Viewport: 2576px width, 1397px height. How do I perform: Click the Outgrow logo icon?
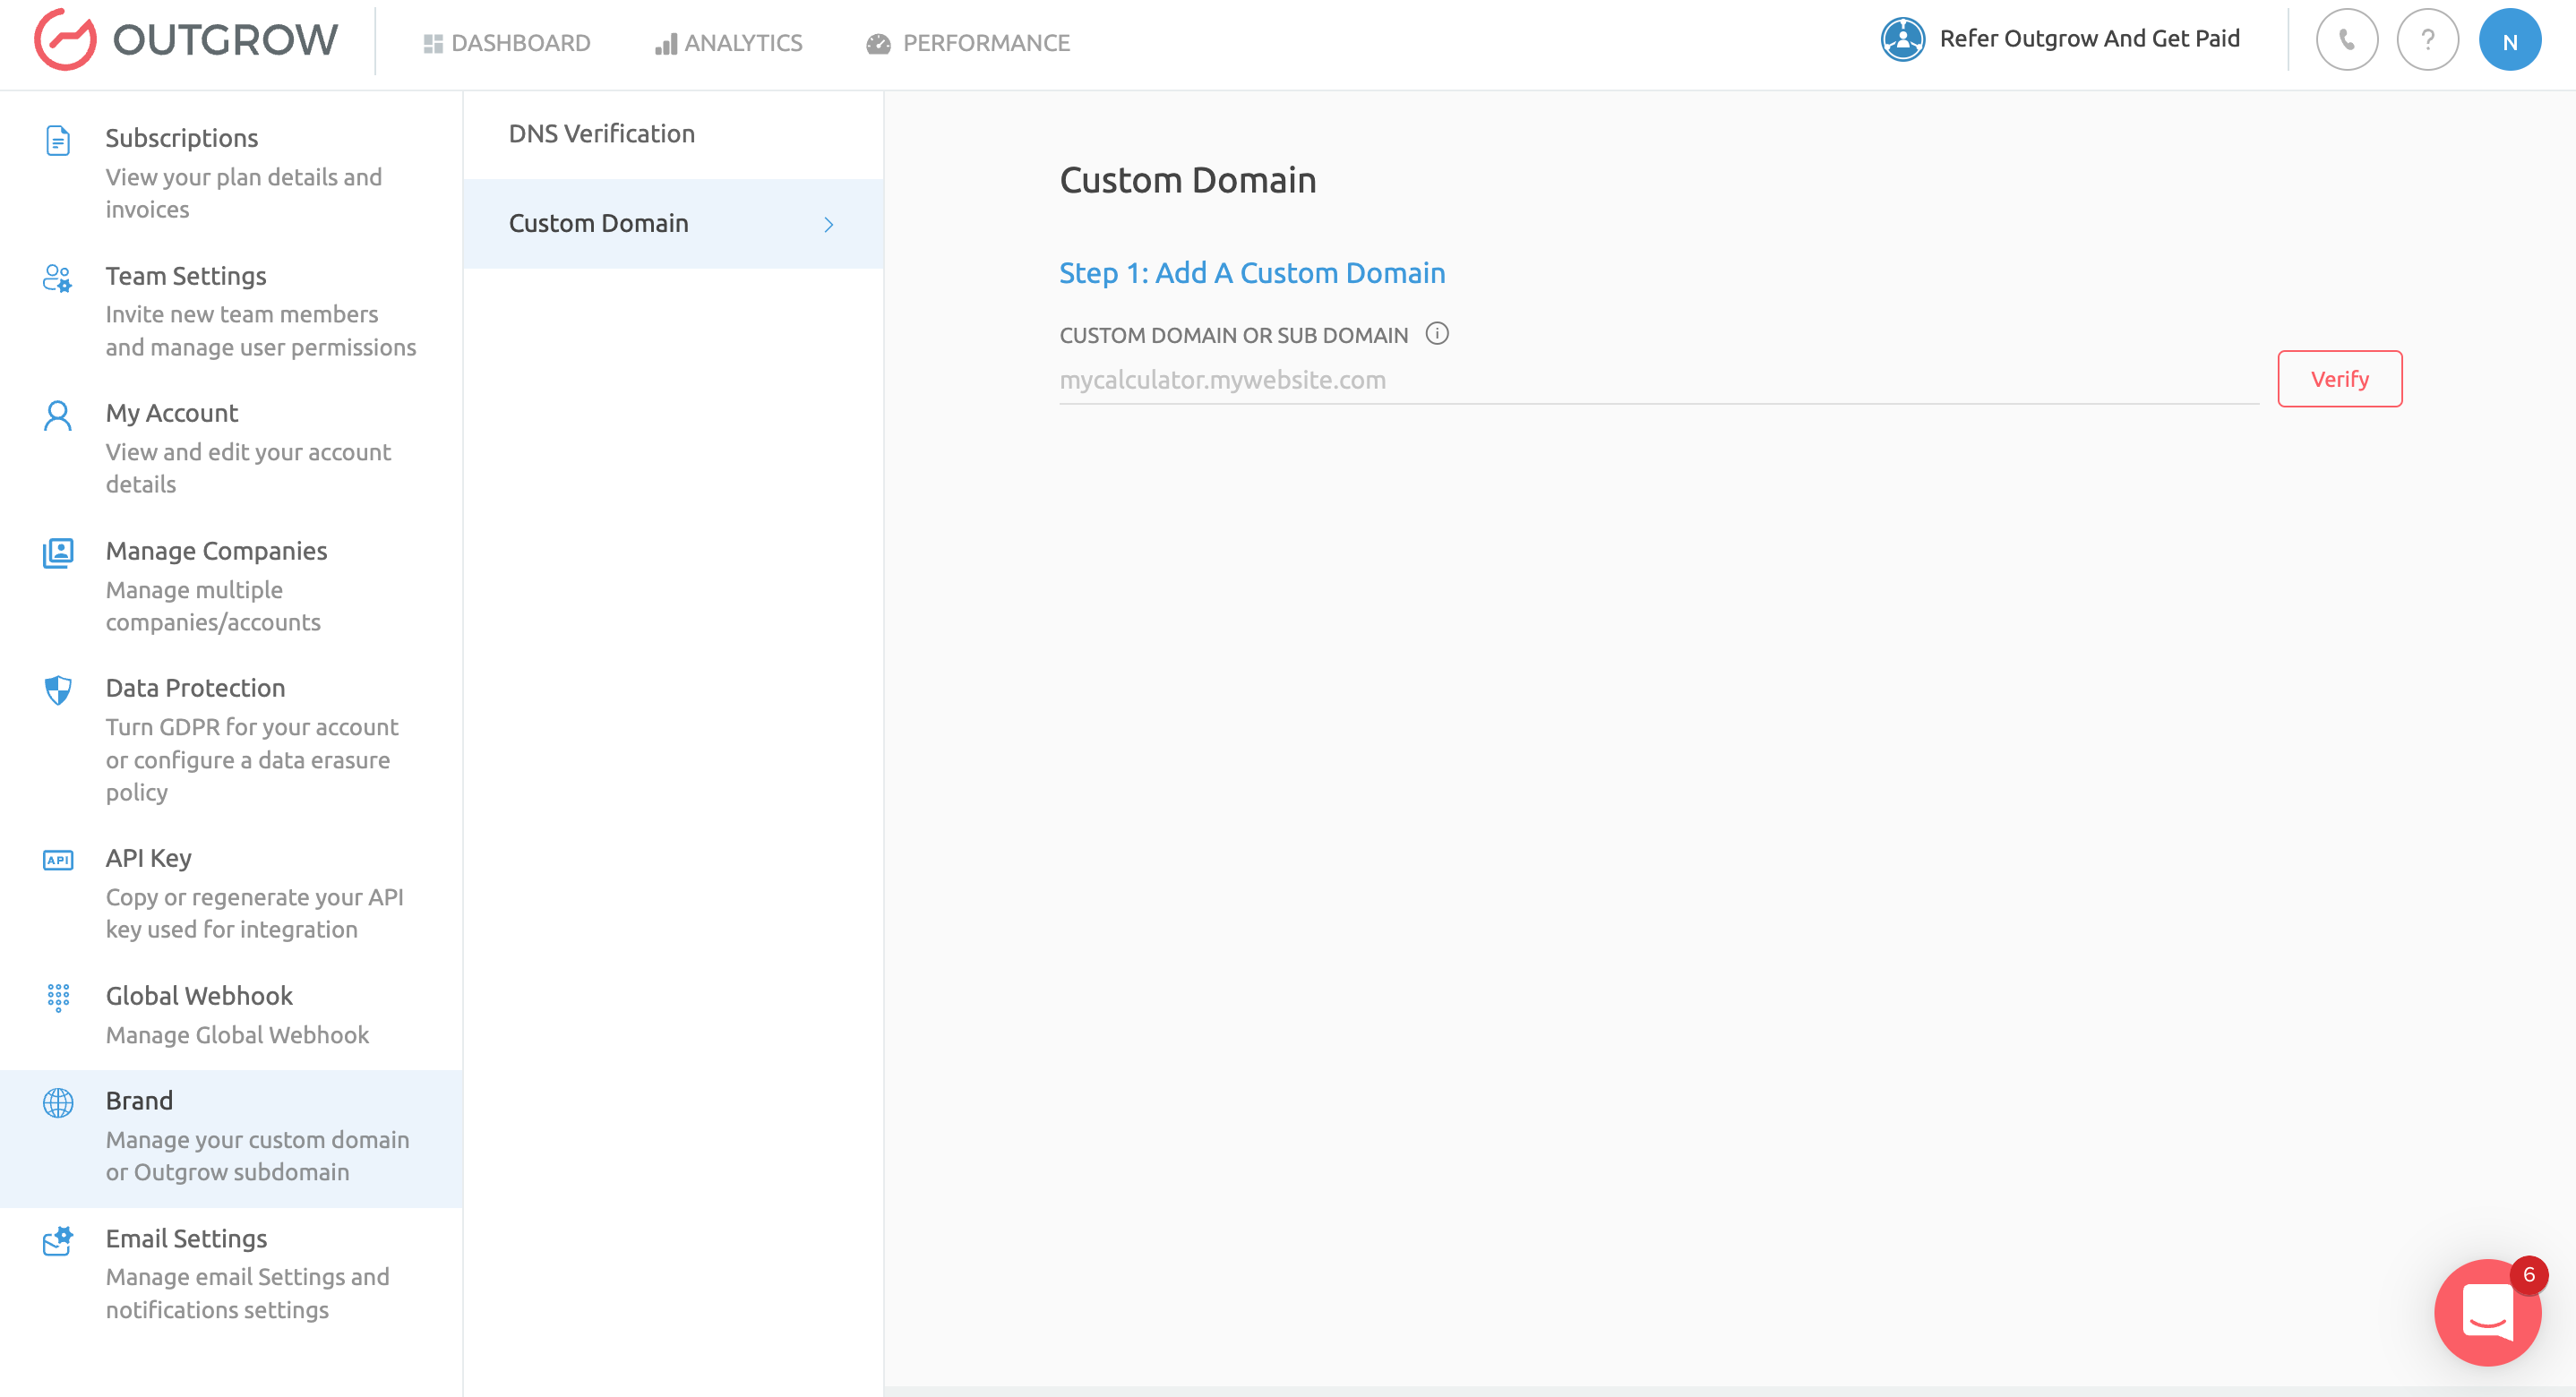tap(65, 40)
